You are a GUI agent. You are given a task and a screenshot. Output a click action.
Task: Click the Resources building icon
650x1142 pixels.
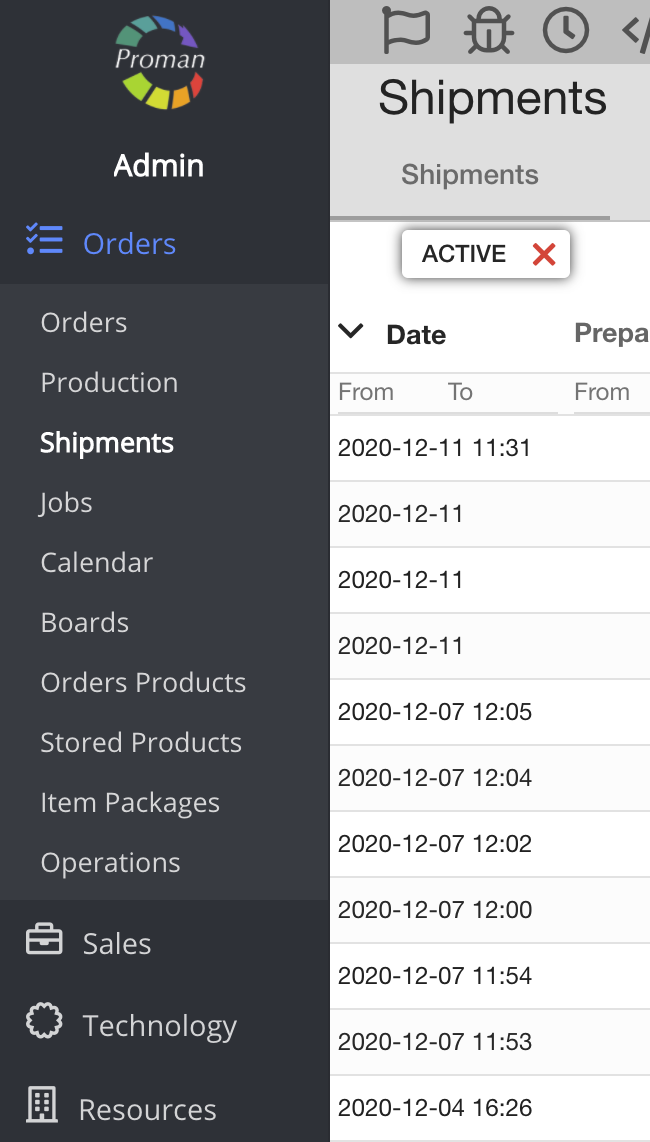(x=42, y=1106)
